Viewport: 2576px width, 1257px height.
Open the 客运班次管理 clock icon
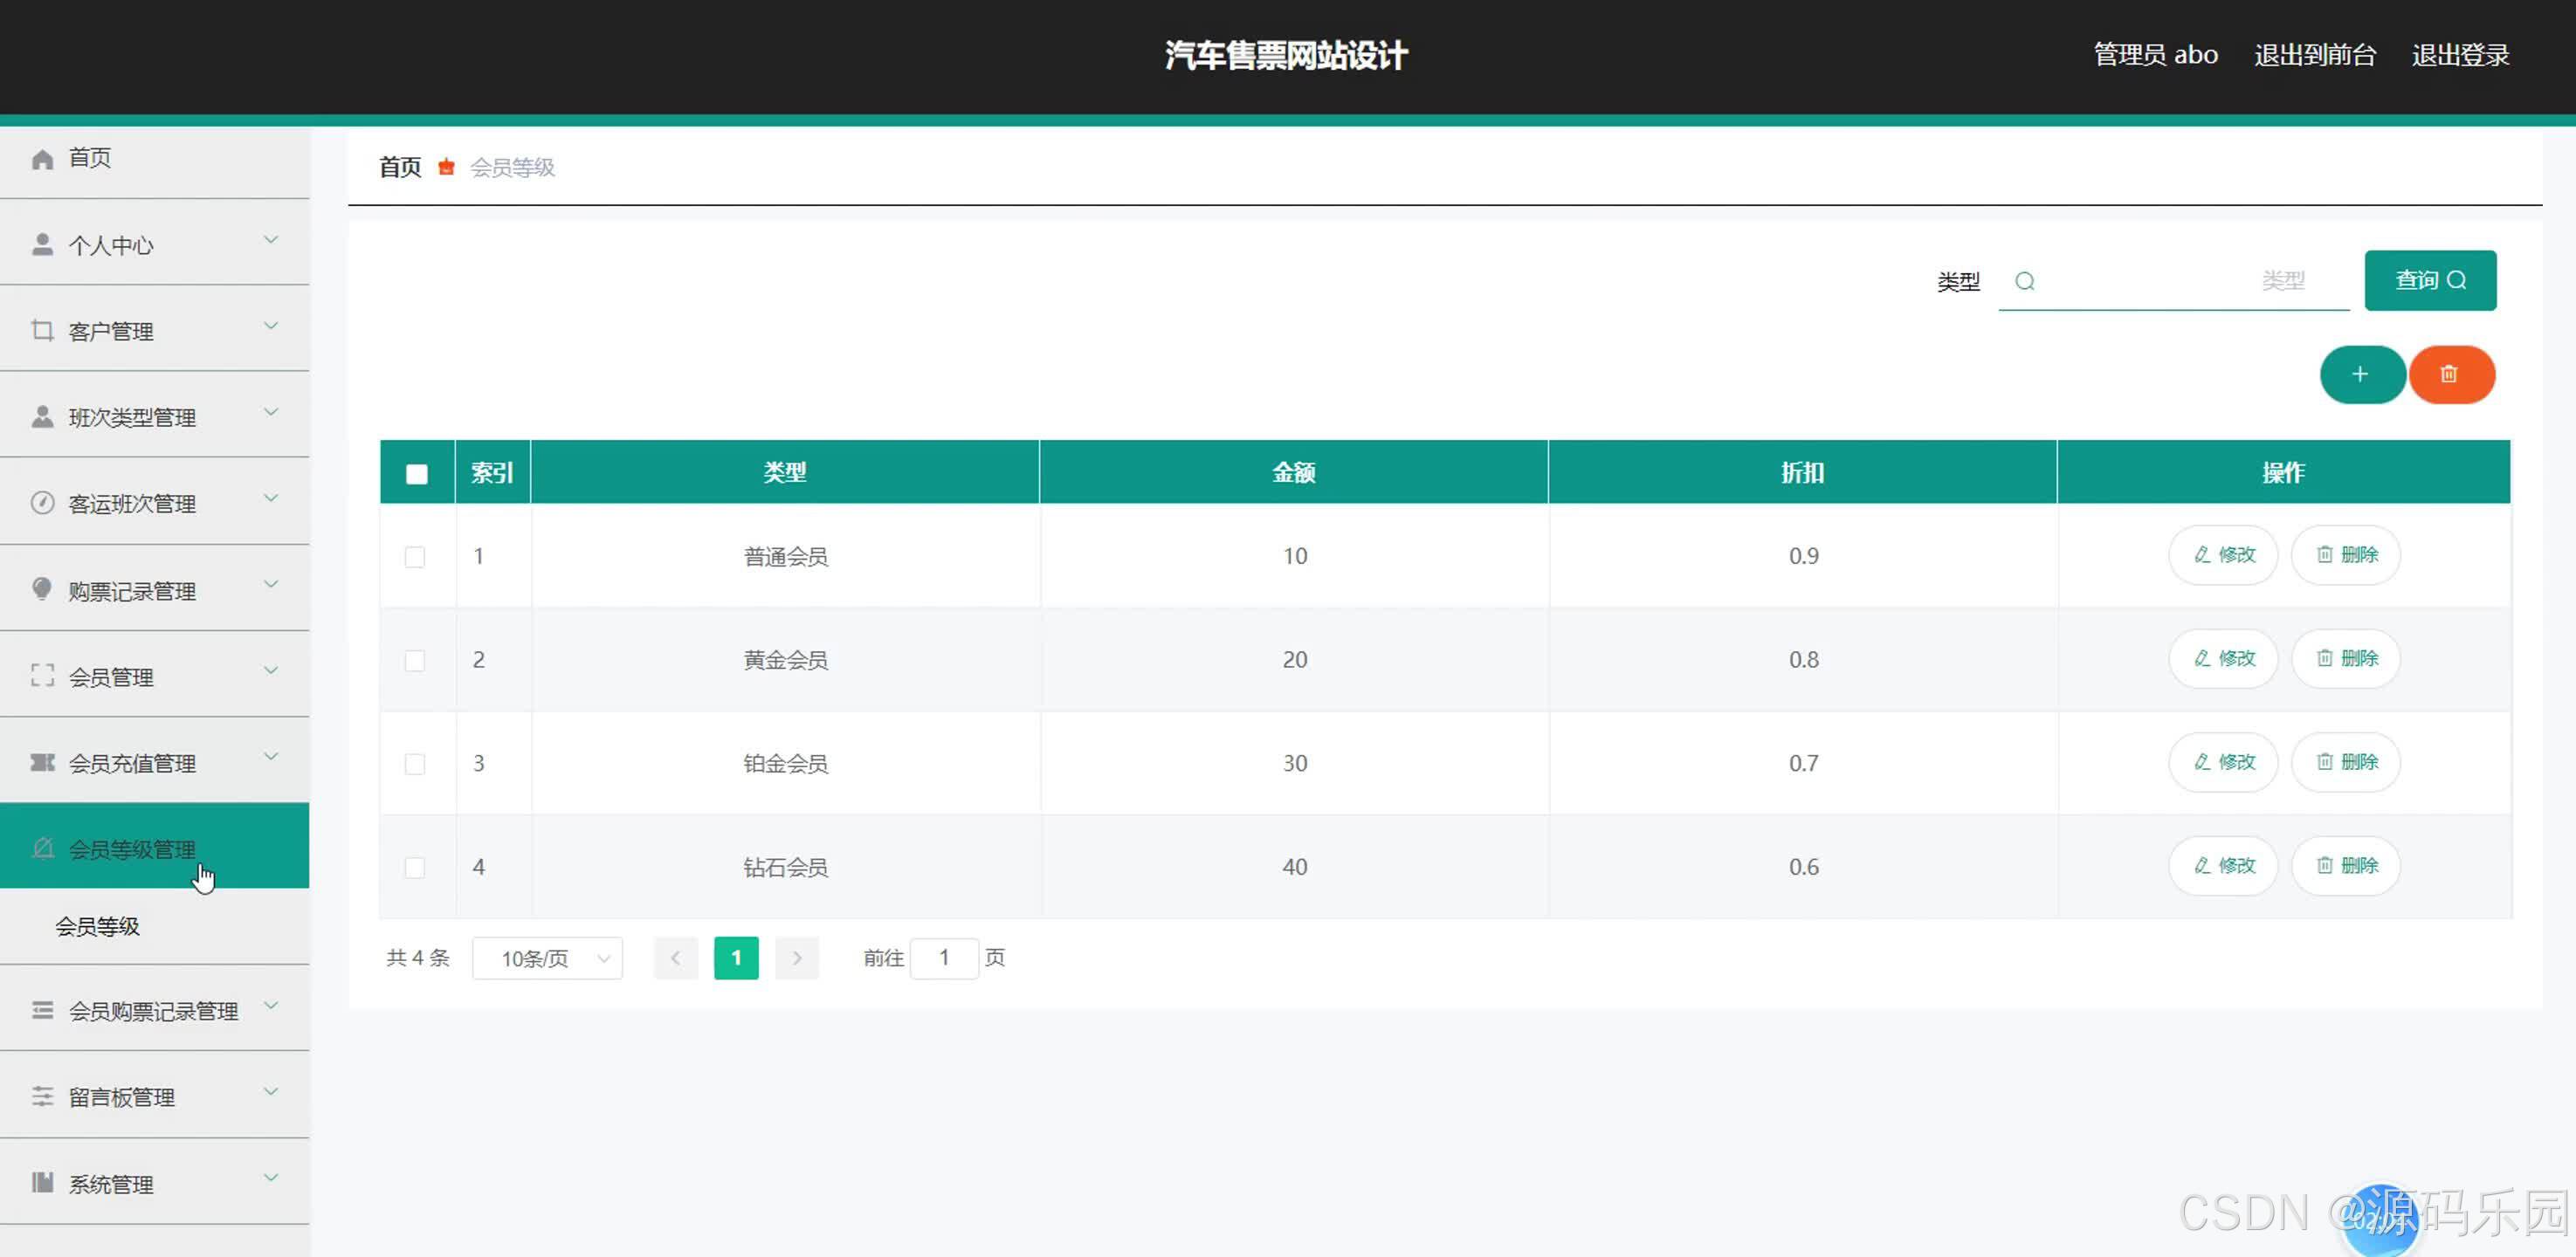point(42,502)
